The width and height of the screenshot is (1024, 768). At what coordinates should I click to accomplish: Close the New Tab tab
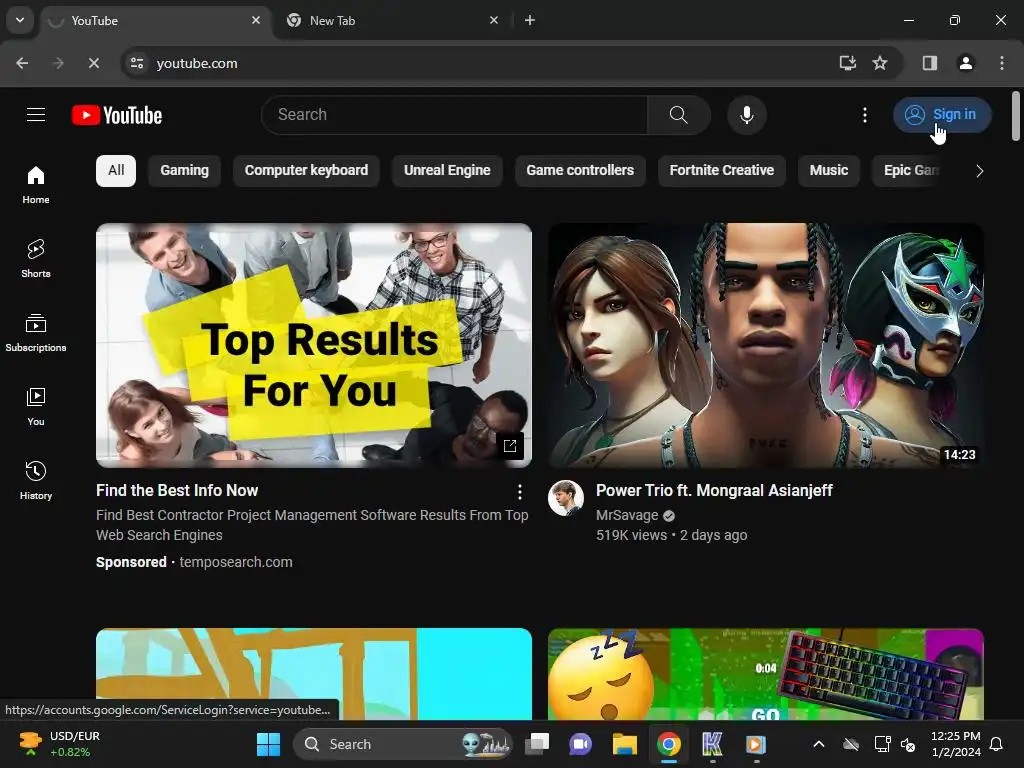[x=494, y=20]
